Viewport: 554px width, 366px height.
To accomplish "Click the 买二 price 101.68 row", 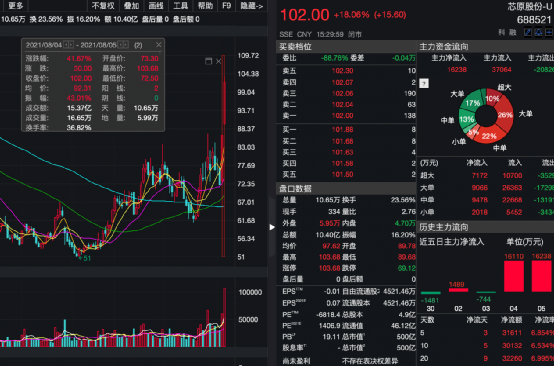I will (x=346, y=141).
